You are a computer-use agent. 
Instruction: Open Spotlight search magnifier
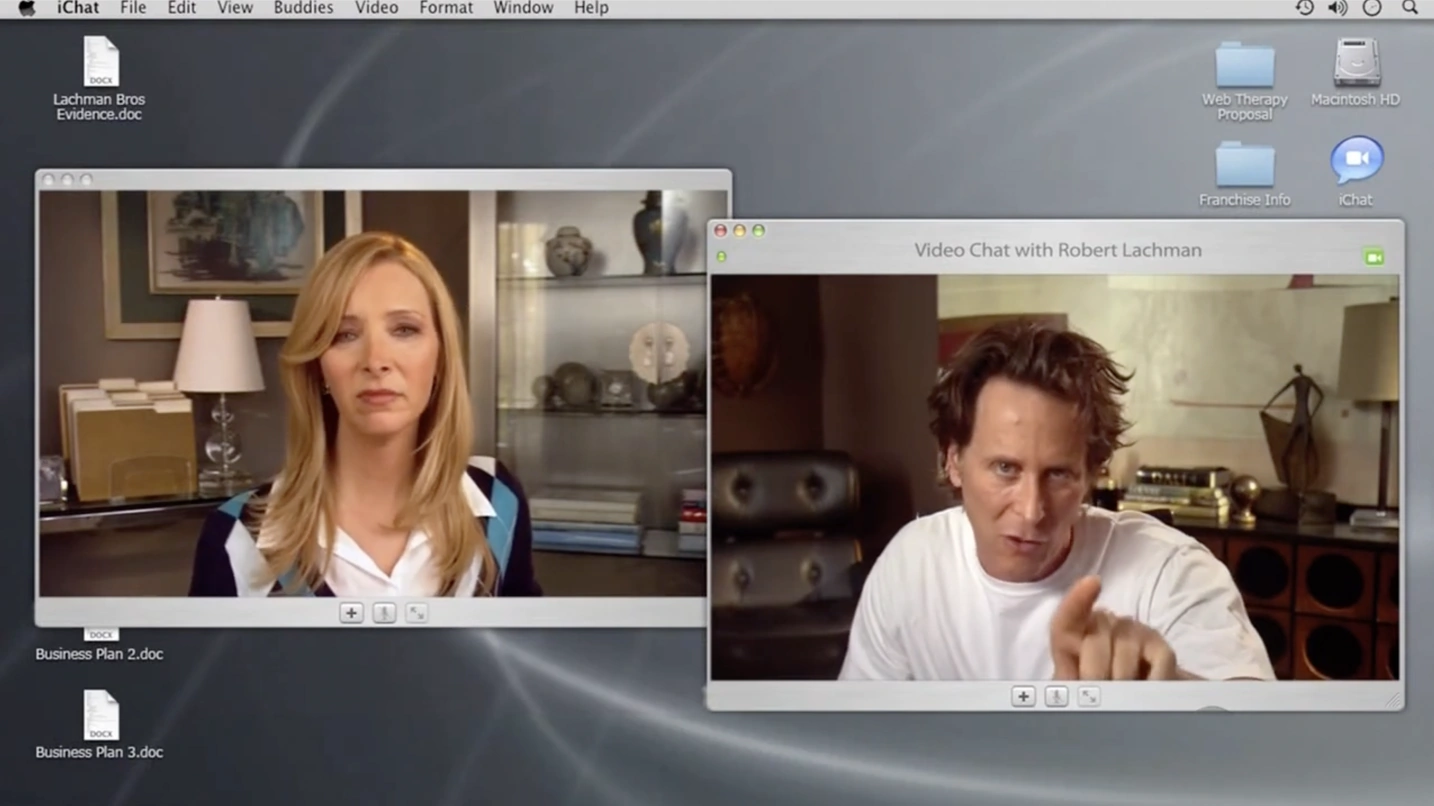click(x=1410, y=8)
